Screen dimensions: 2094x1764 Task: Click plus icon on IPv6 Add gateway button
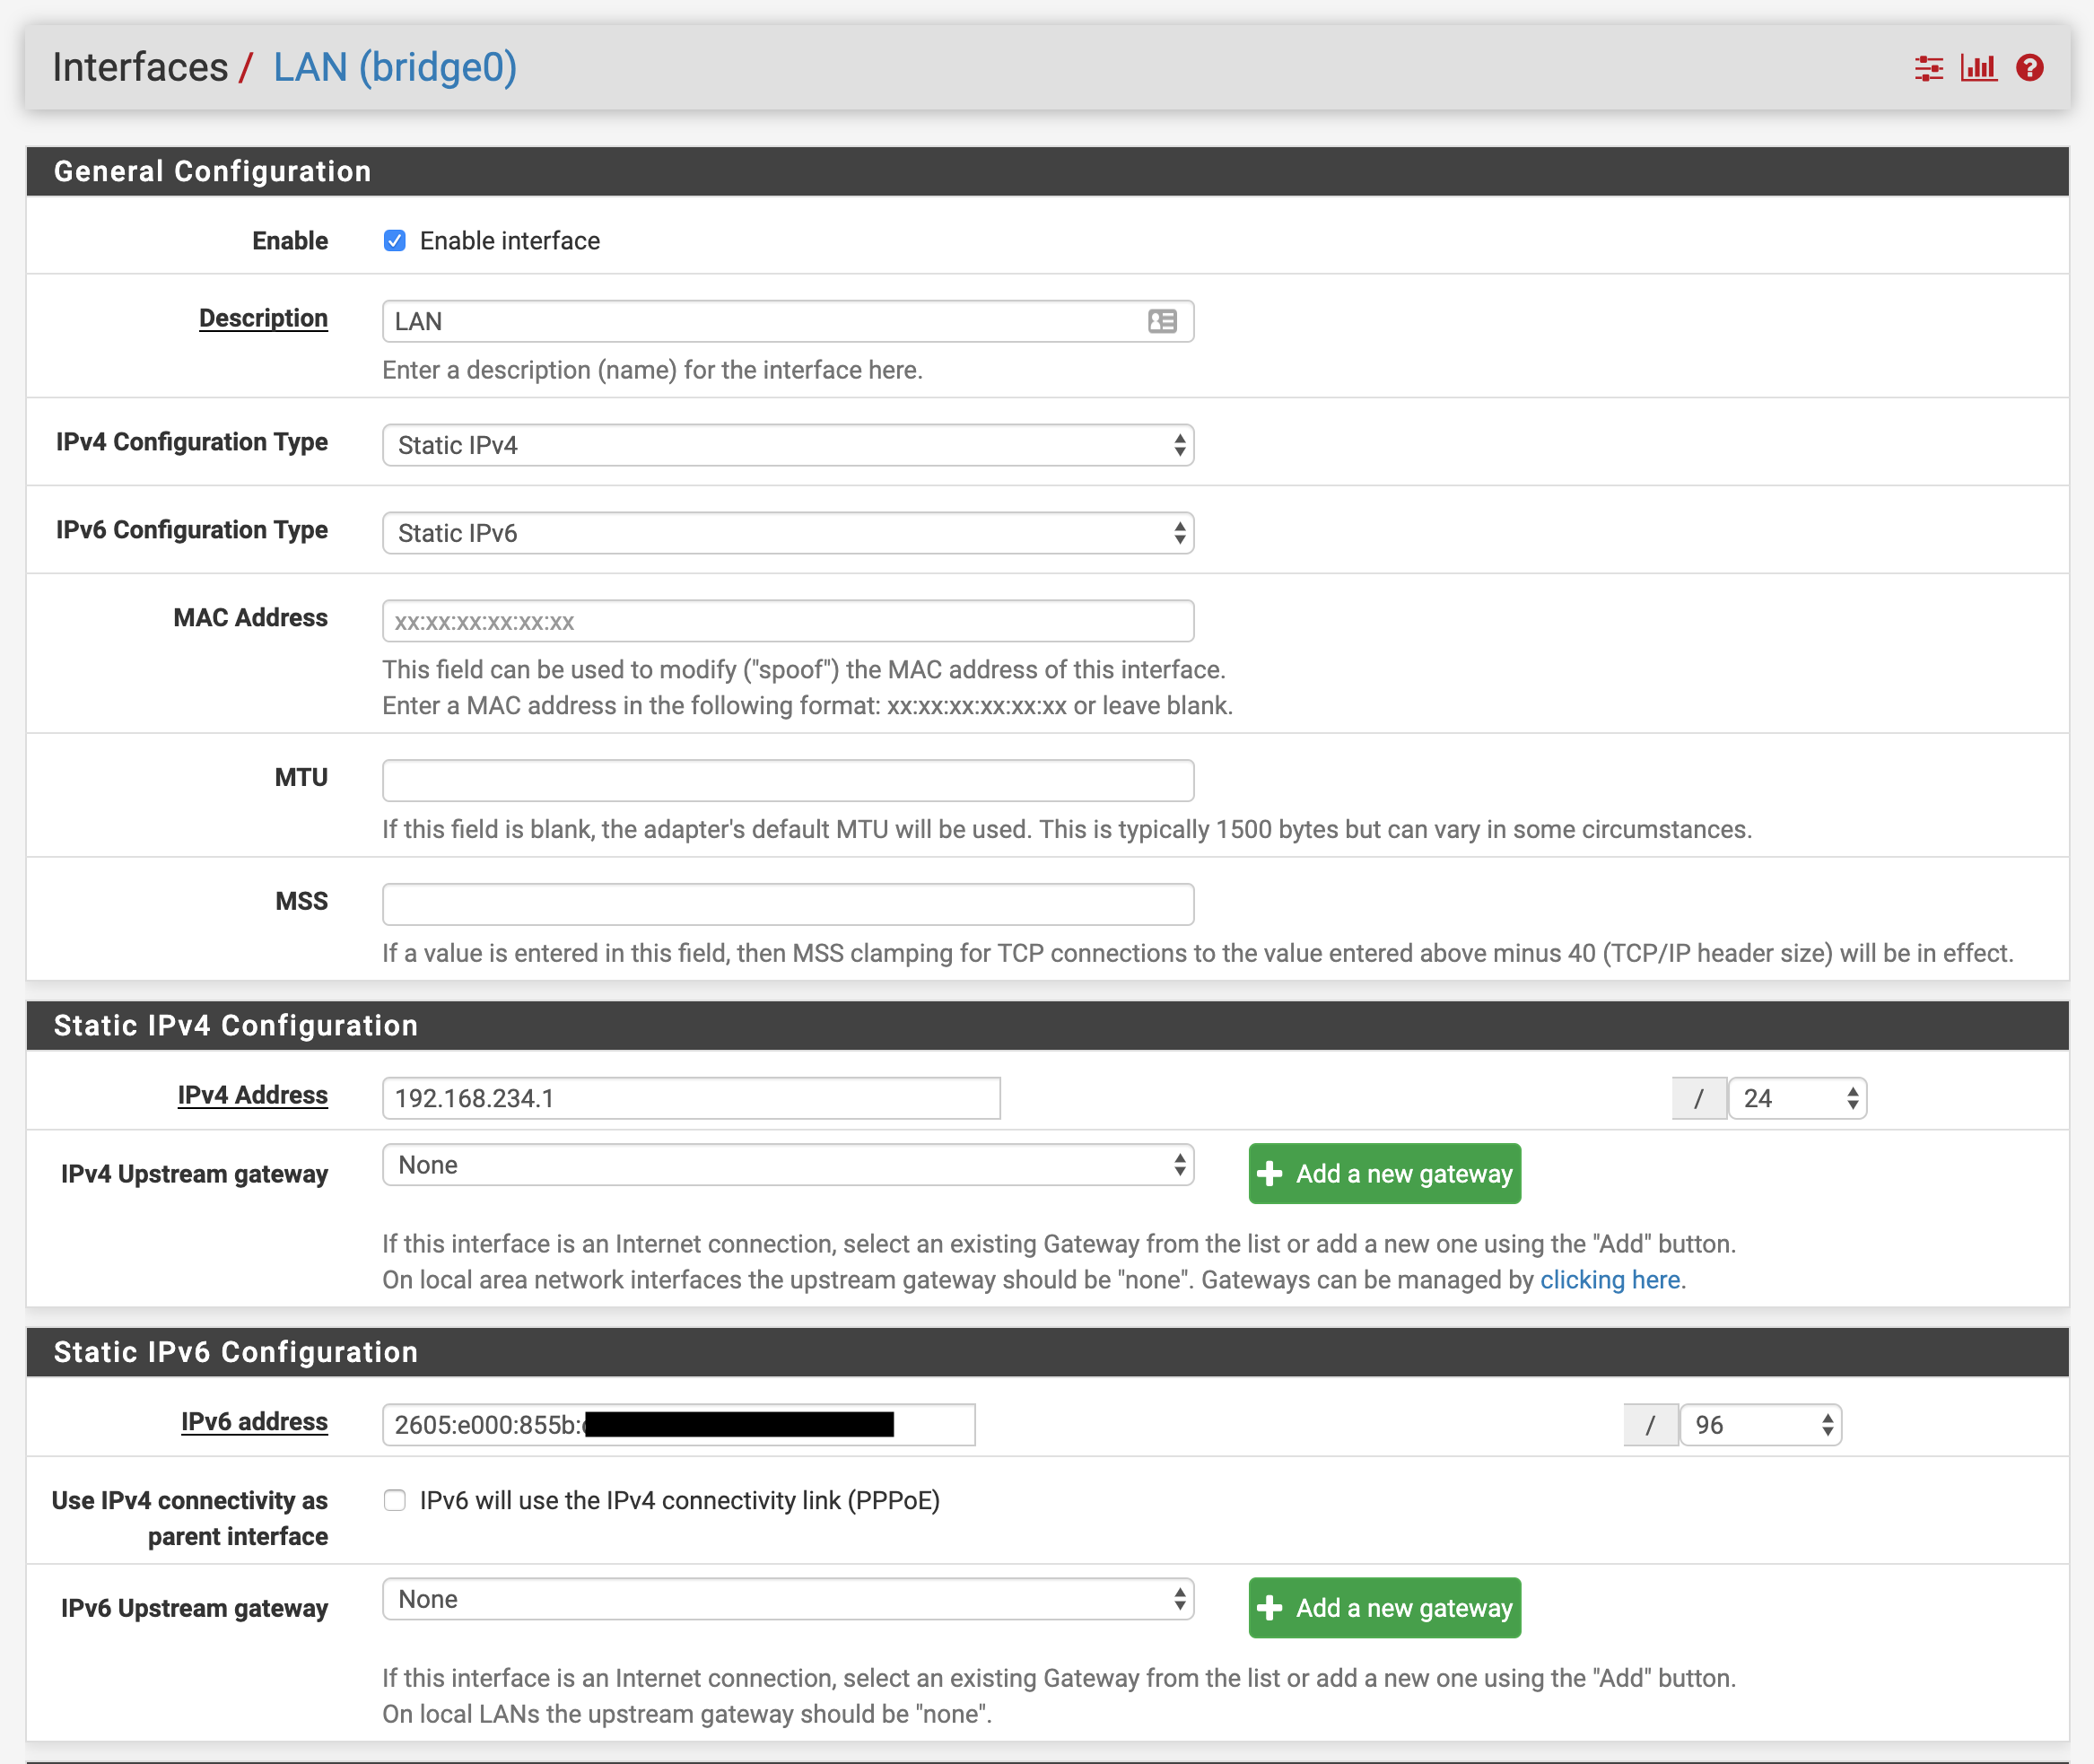tap(1270, 1607)
